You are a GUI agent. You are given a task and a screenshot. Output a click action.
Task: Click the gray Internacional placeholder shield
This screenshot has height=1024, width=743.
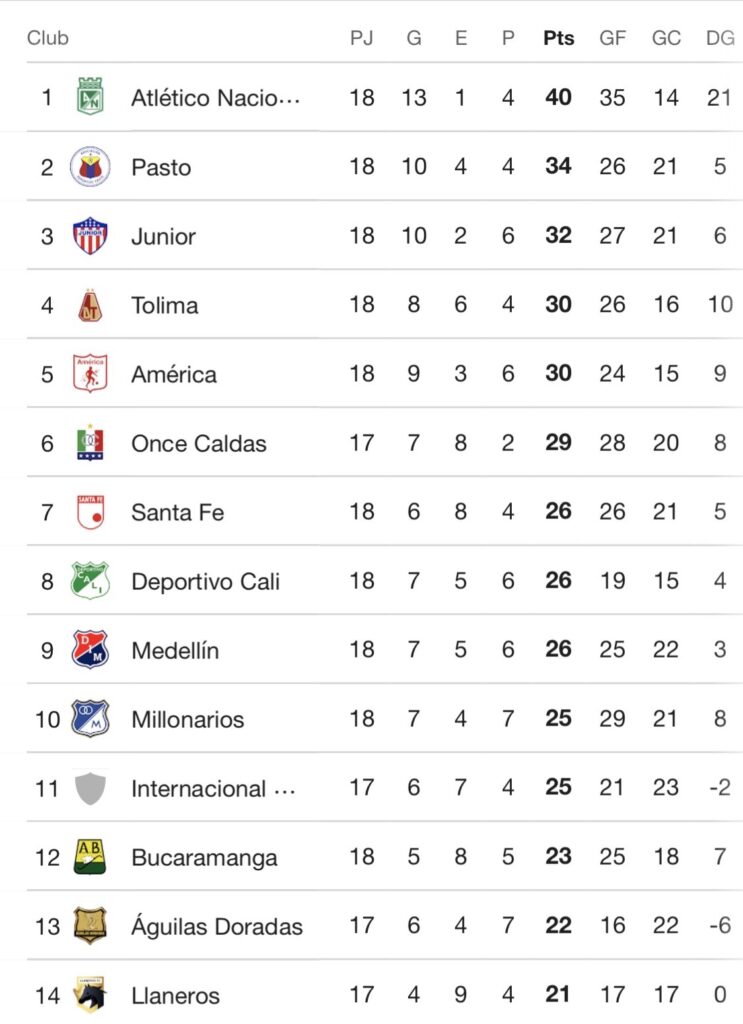click(x=90, y=788)
